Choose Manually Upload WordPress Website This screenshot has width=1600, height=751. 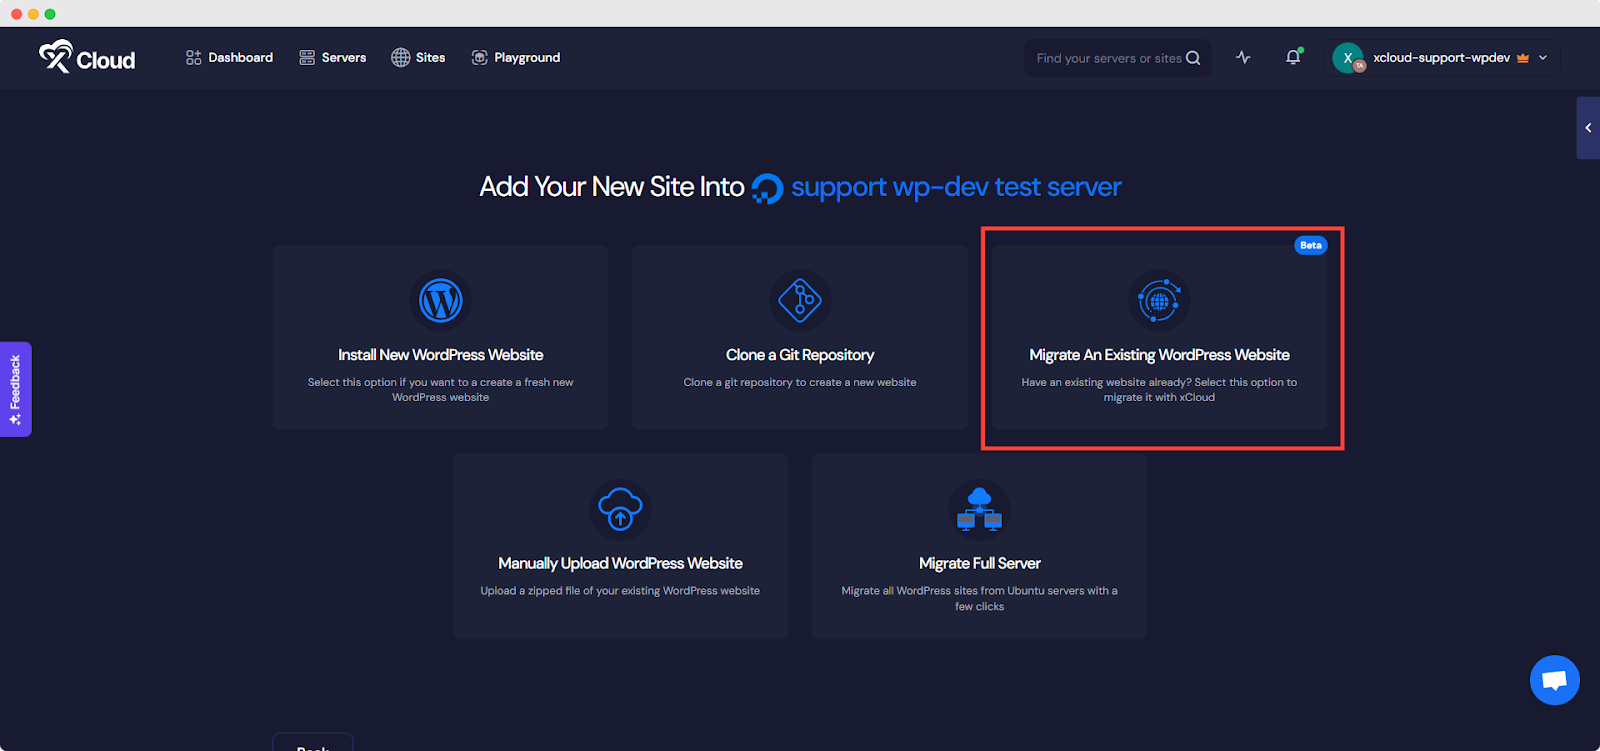tap(620, 546)
